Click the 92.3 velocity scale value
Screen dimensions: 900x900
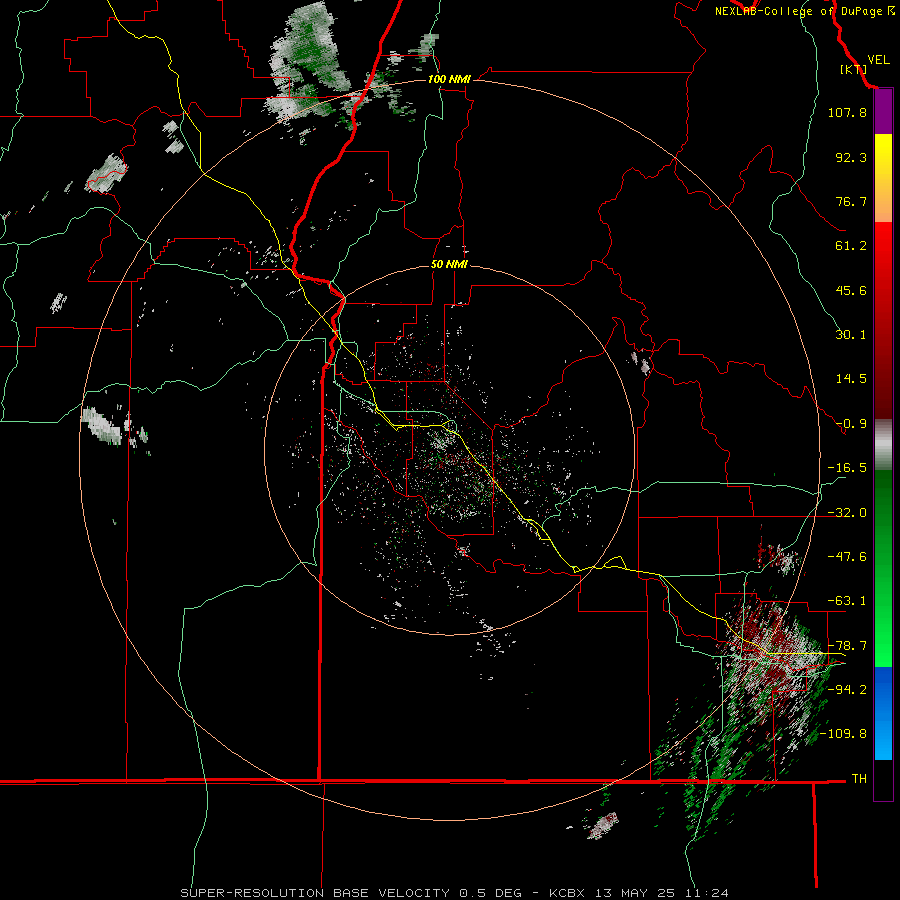(851, 157)
